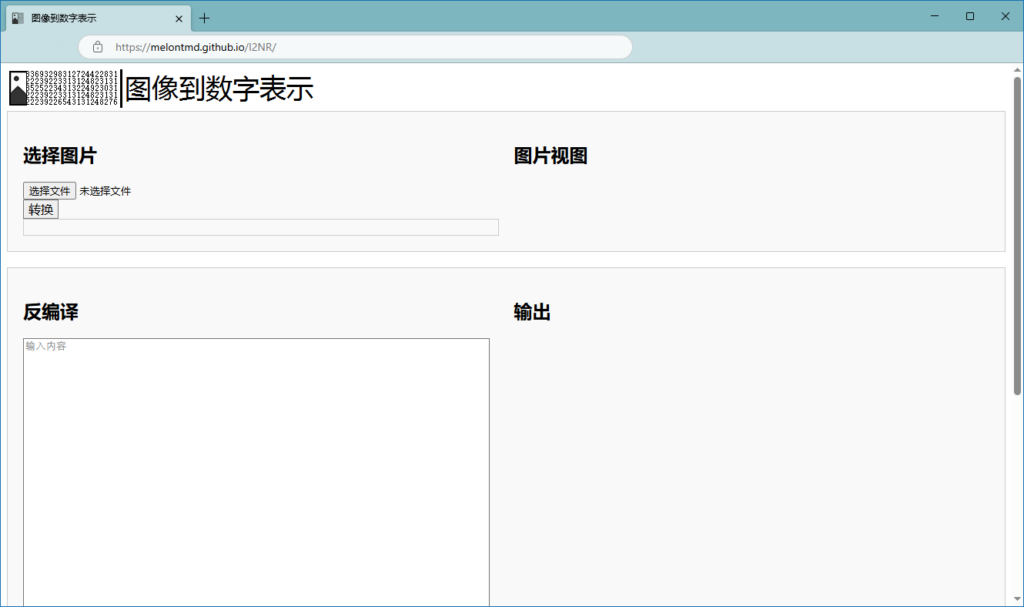Maximize the browser window

970,16
